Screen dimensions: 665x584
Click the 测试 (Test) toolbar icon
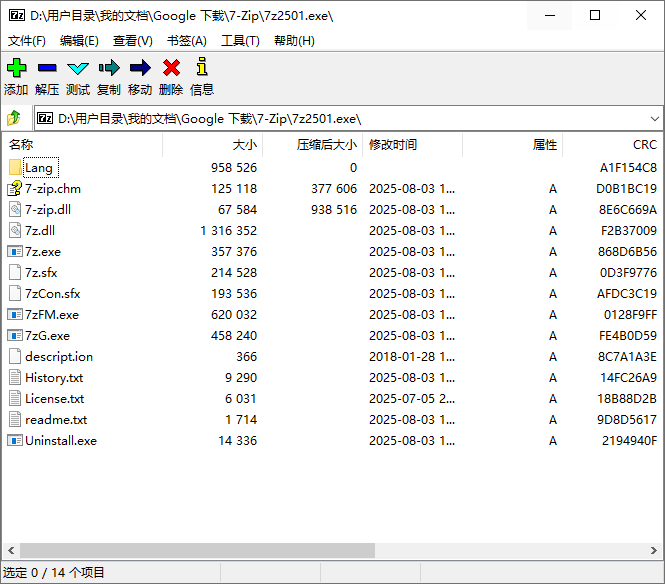coord(78,68)
